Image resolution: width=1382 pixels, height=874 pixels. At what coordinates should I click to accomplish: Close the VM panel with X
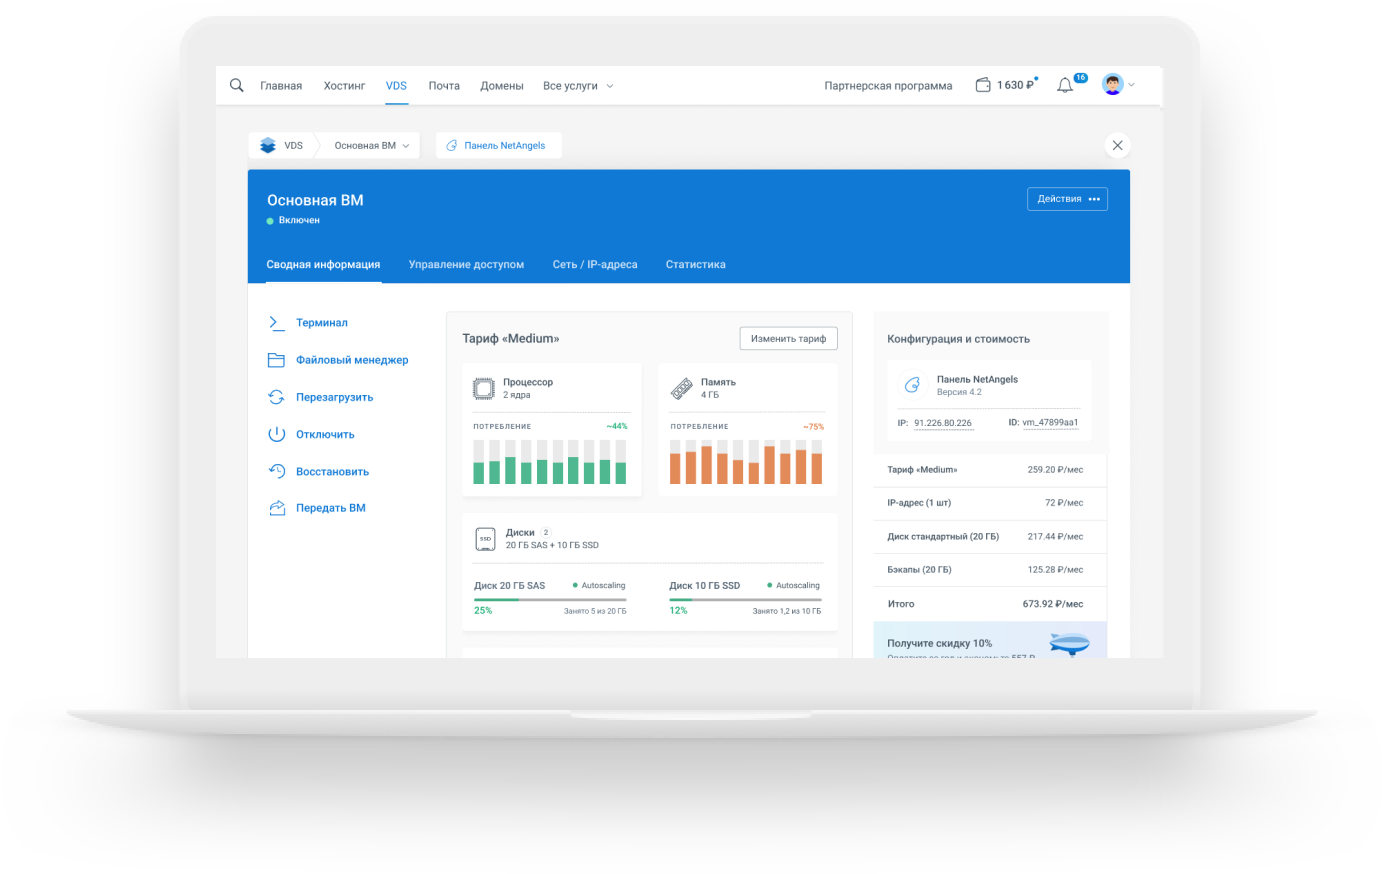(1117, 145)
